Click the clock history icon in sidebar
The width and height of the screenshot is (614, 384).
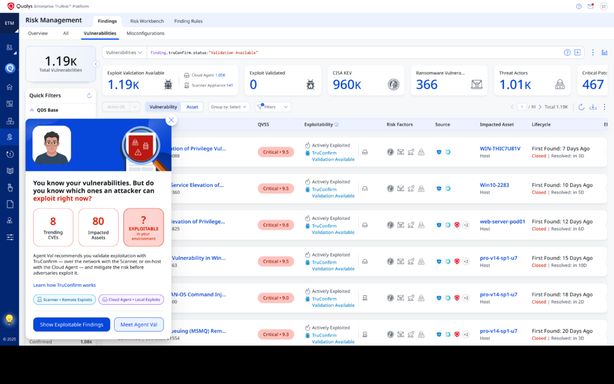point(10,154)
